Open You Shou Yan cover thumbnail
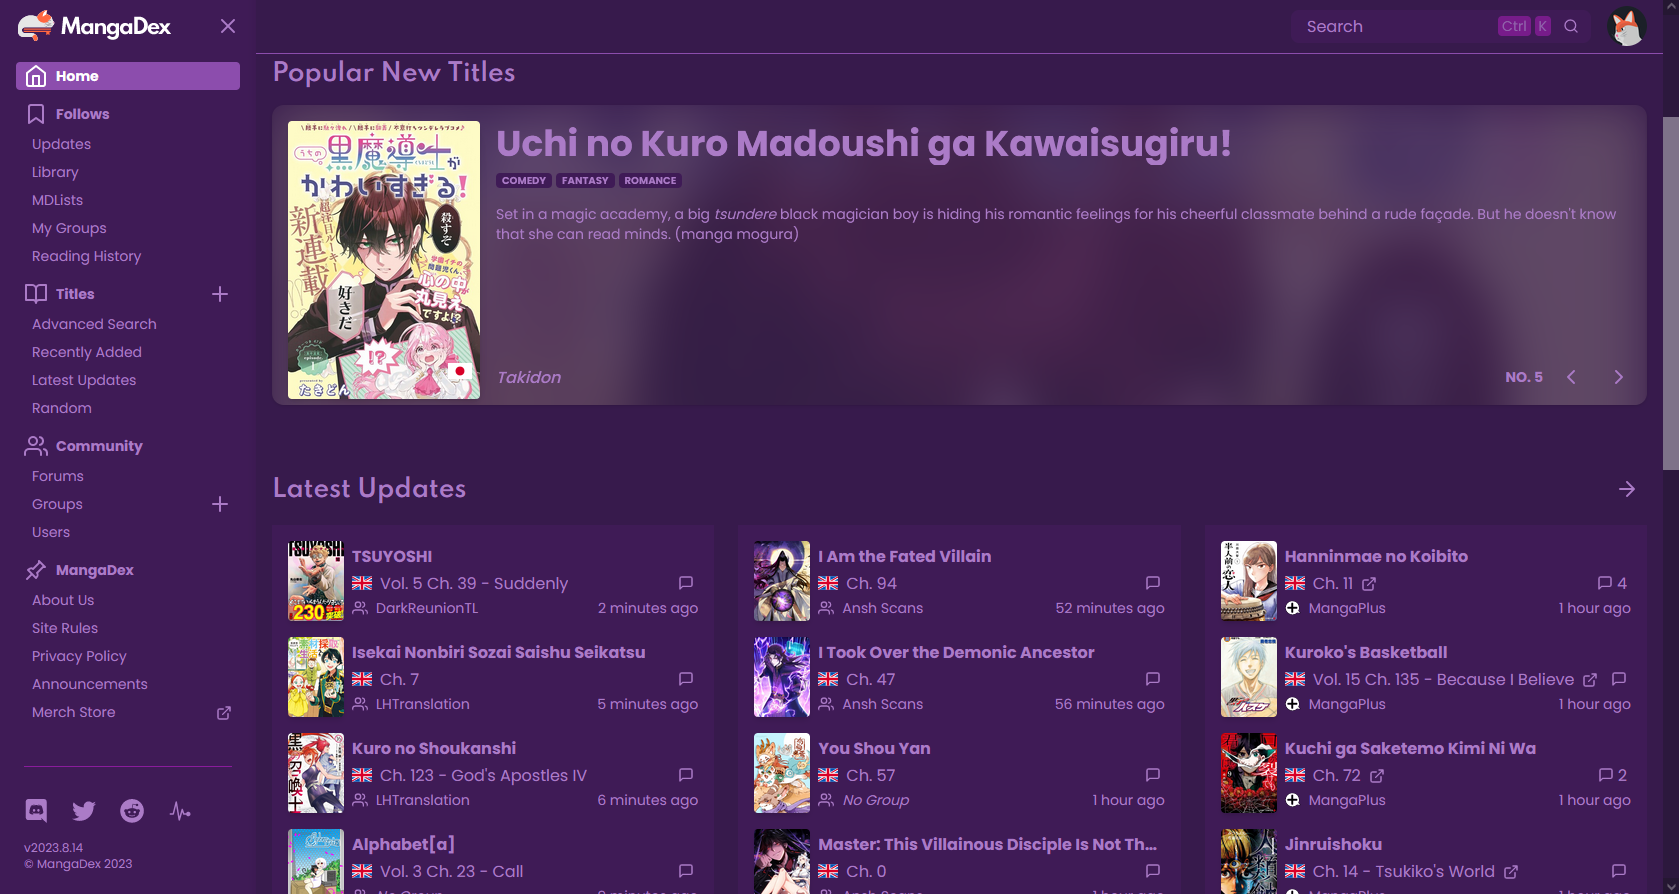 click(782, 773)
